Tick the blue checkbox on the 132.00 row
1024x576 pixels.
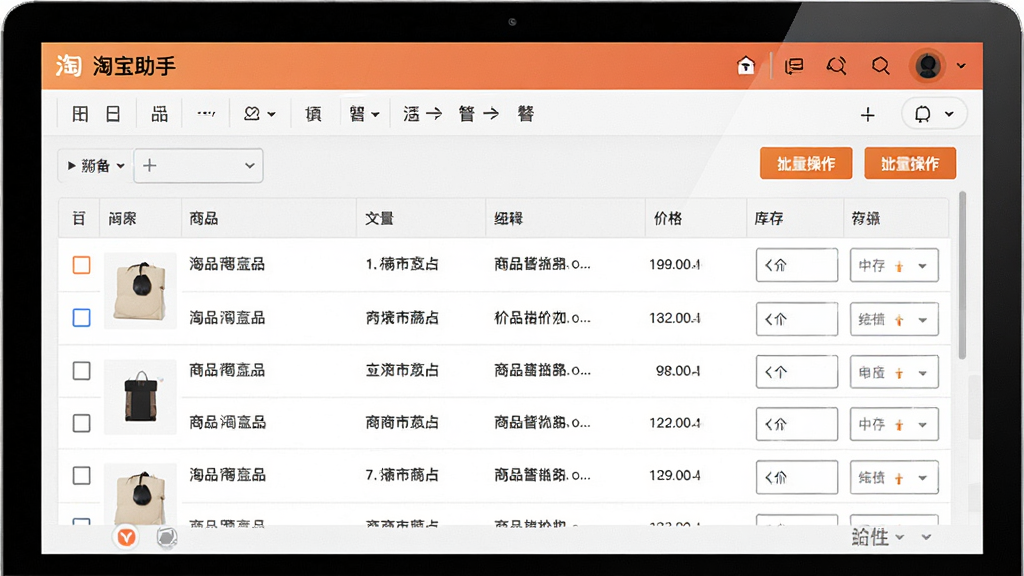82,318
